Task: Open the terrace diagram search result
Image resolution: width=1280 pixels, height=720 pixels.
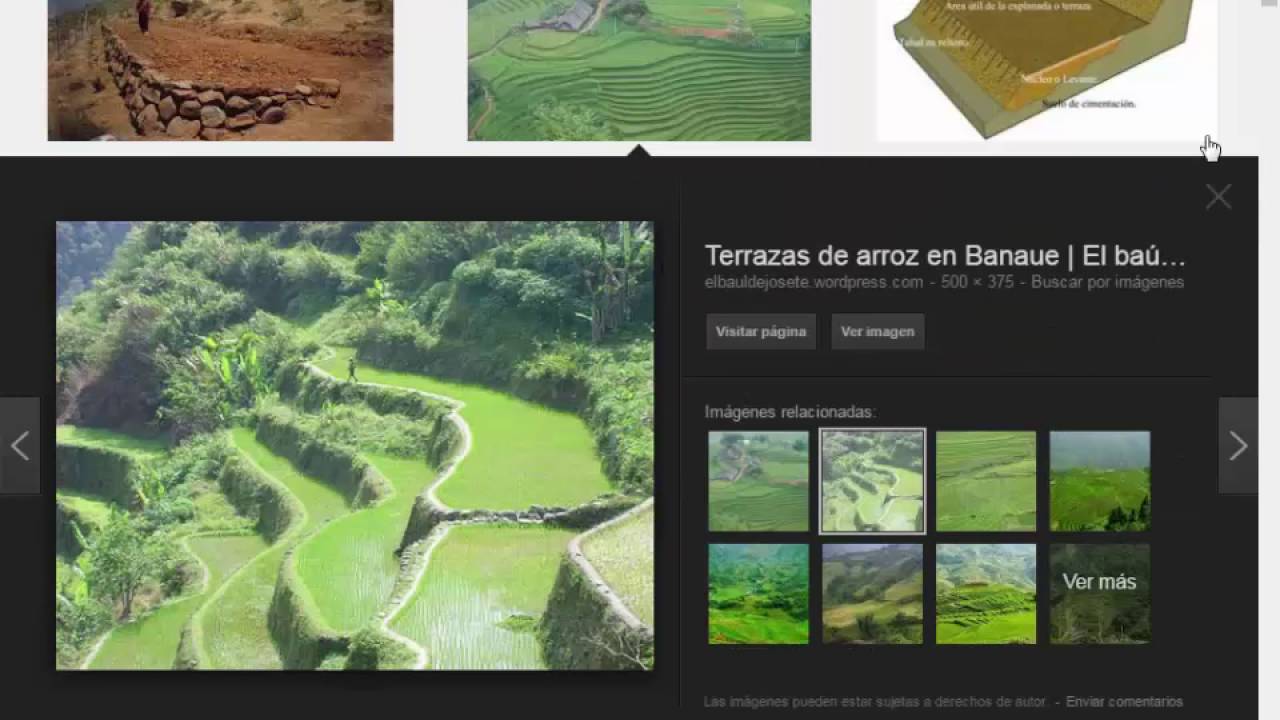Action: tap(1047, 70)
